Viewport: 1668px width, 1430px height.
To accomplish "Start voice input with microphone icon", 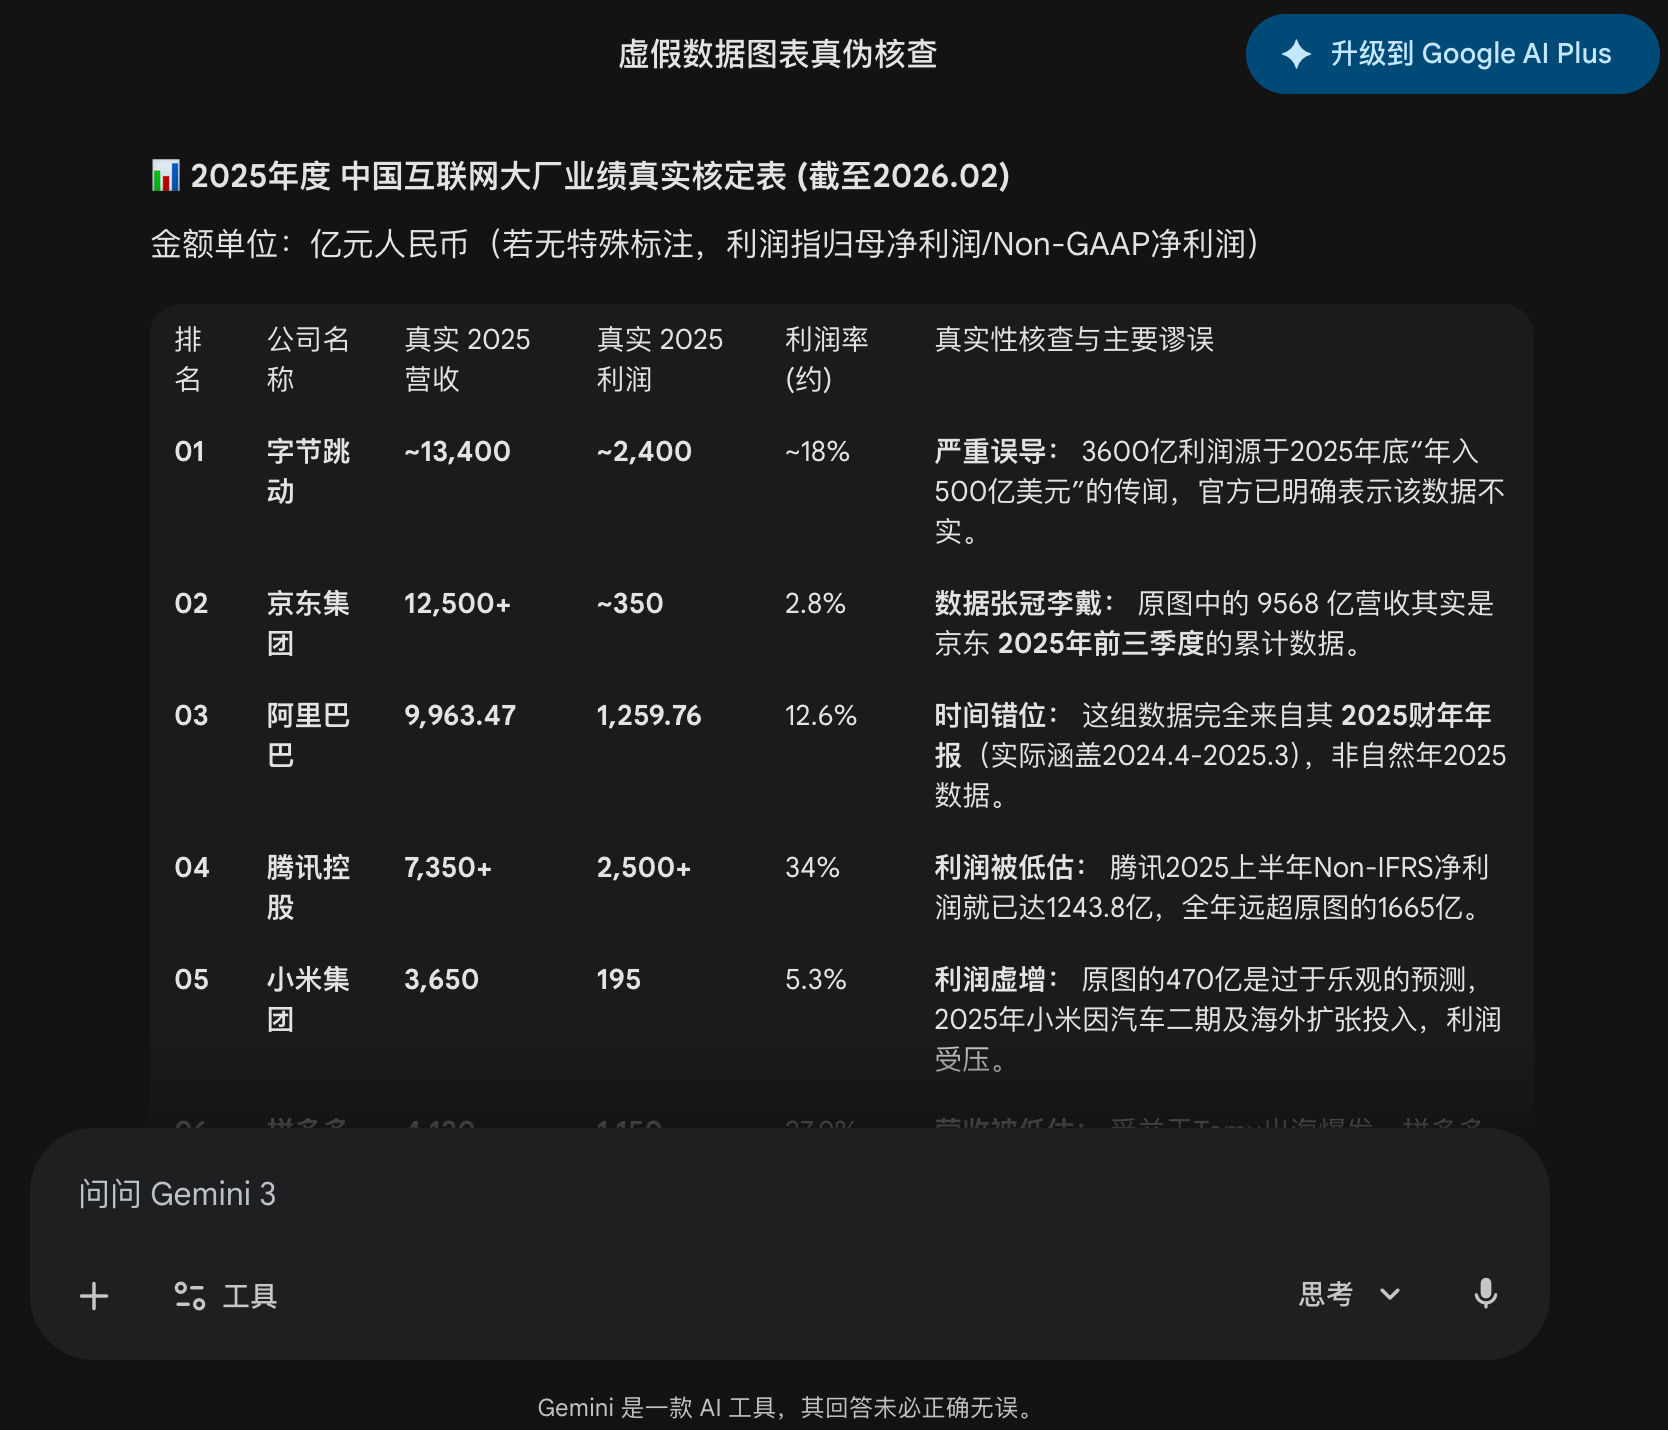I will (x=1486, y=1294).
